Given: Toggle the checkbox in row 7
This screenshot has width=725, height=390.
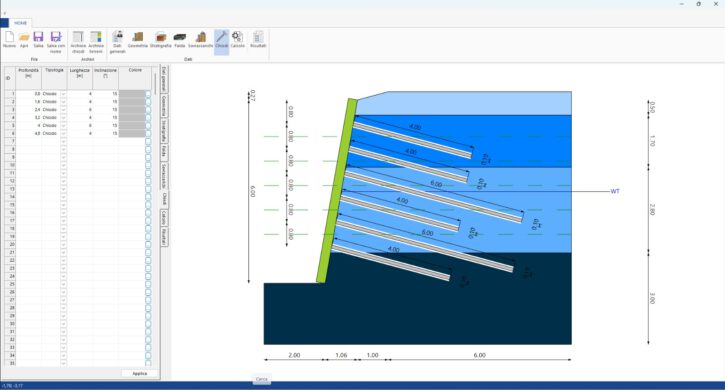Looking at the screenshot, I should coord(148,141).
